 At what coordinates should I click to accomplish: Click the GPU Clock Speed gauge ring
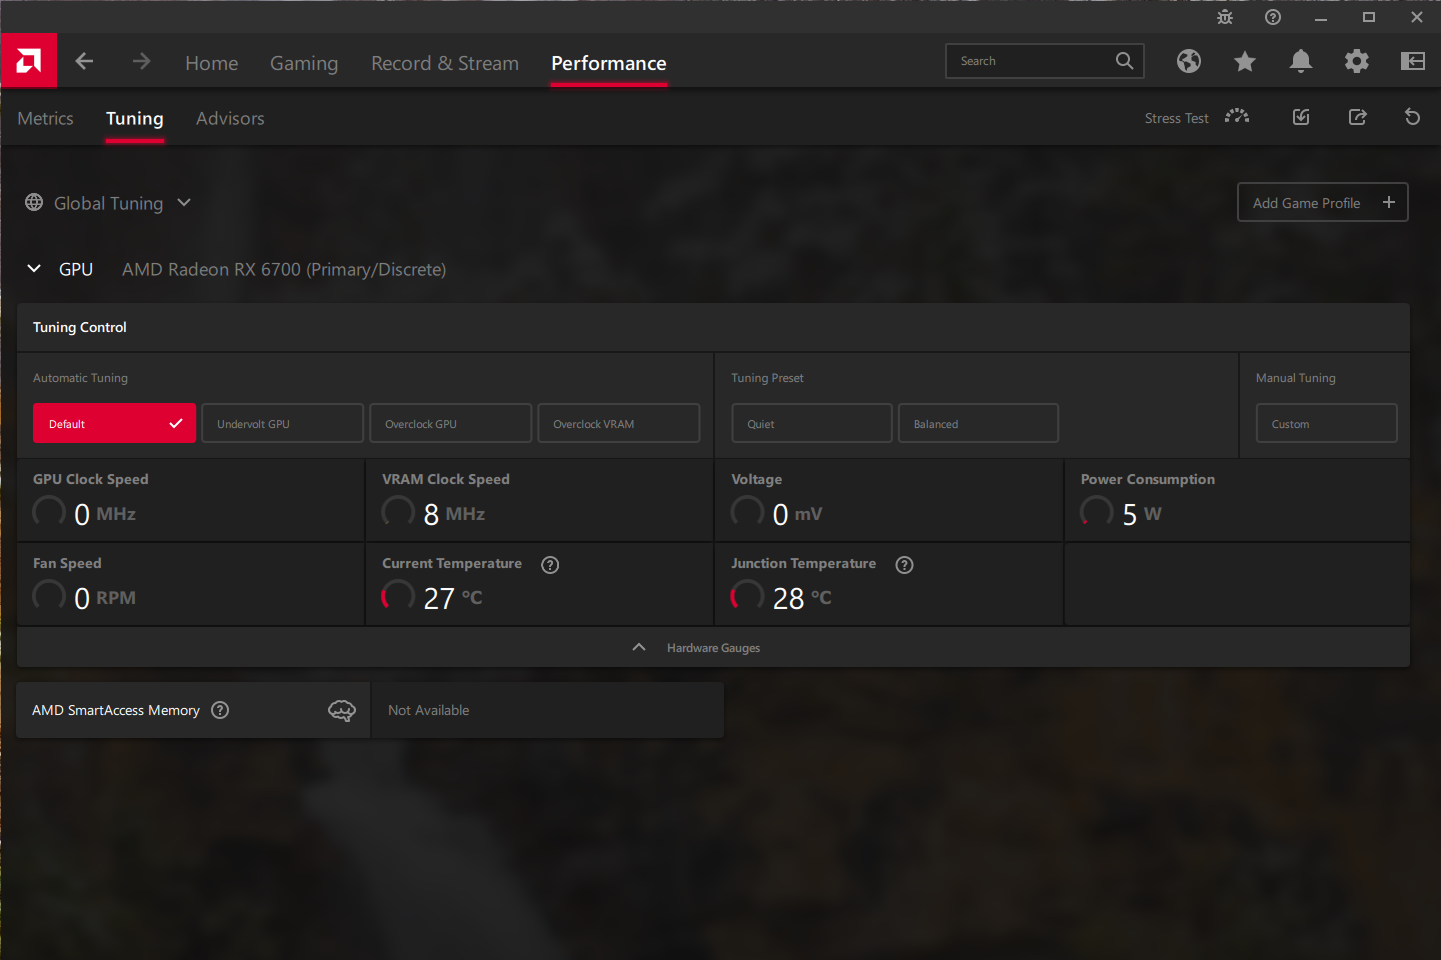pyautogui.click(x=49, y=511)
